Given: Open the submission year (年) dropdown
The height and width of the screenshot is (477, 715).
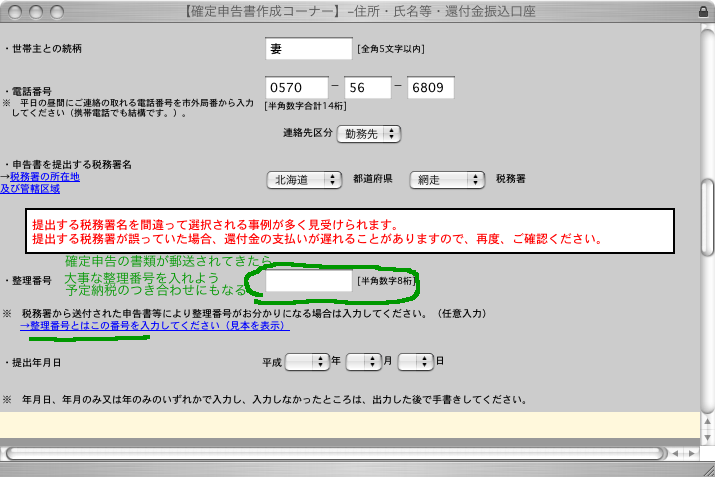Looking at the screenshot, I should pos(307,361).
